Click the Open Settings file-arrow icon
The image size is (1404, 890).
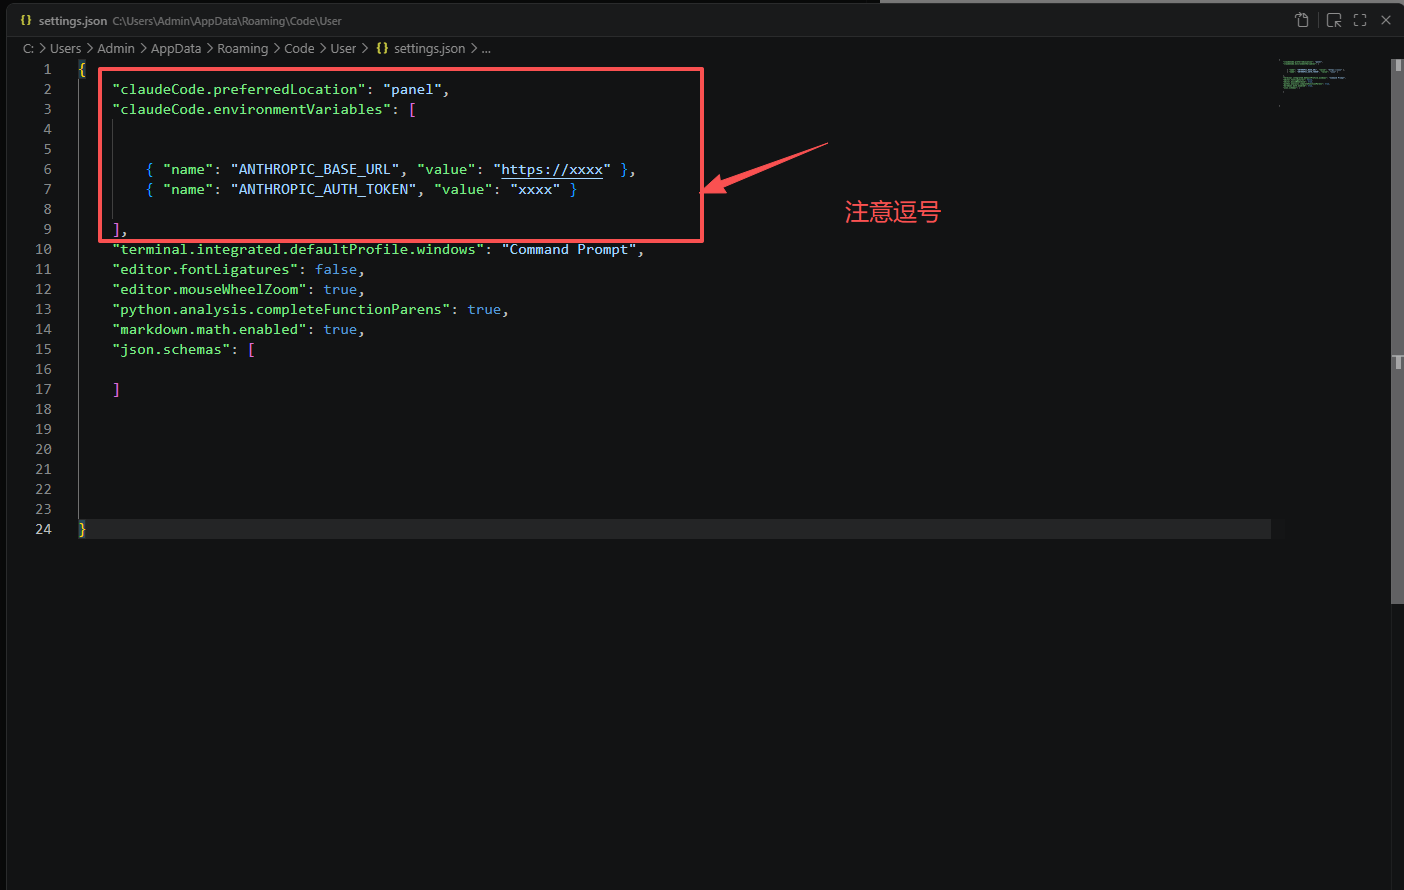[x=1302, y=20]
